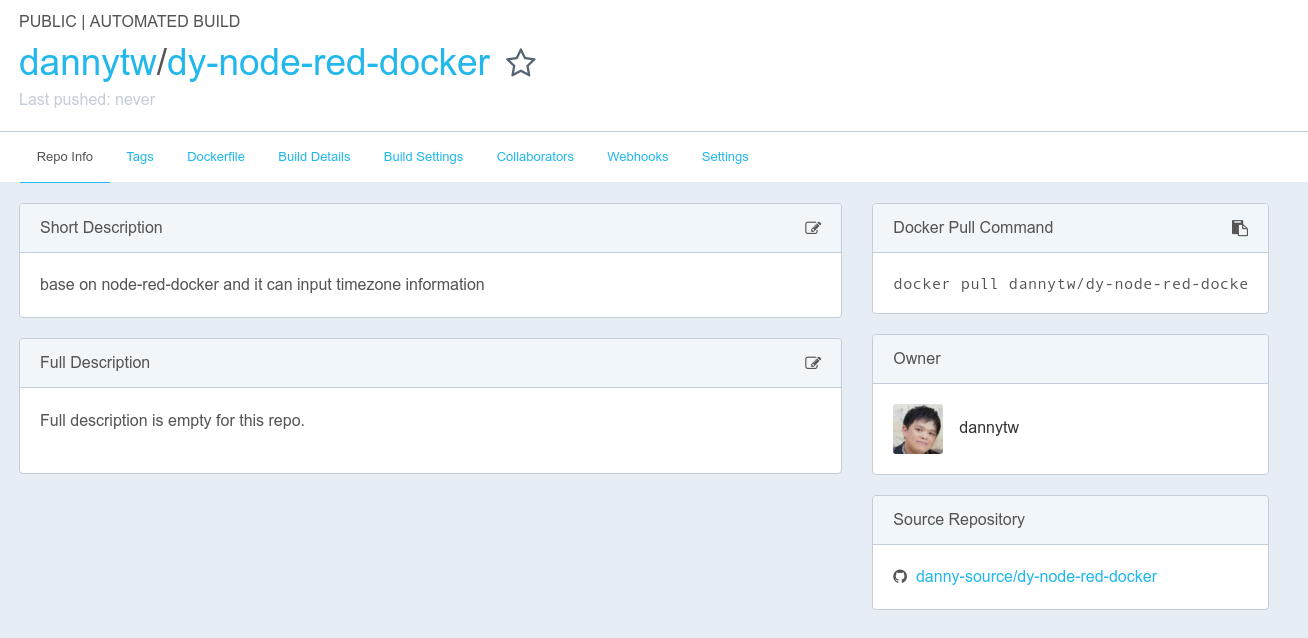Select the Collaborators tab

(x=535, y=157)
